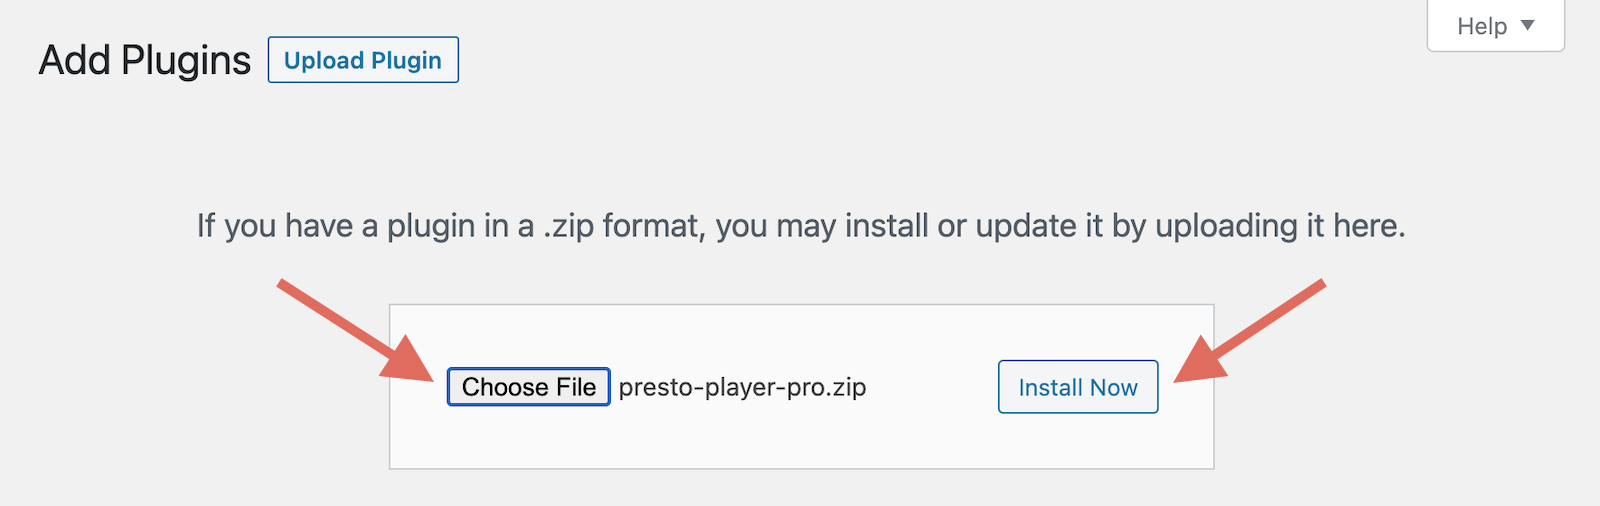The height and width of the screenshot is (506, 1600).
Task: Browse for a plugin zip file
Action: pyautogui.click(x=528, y=387)
